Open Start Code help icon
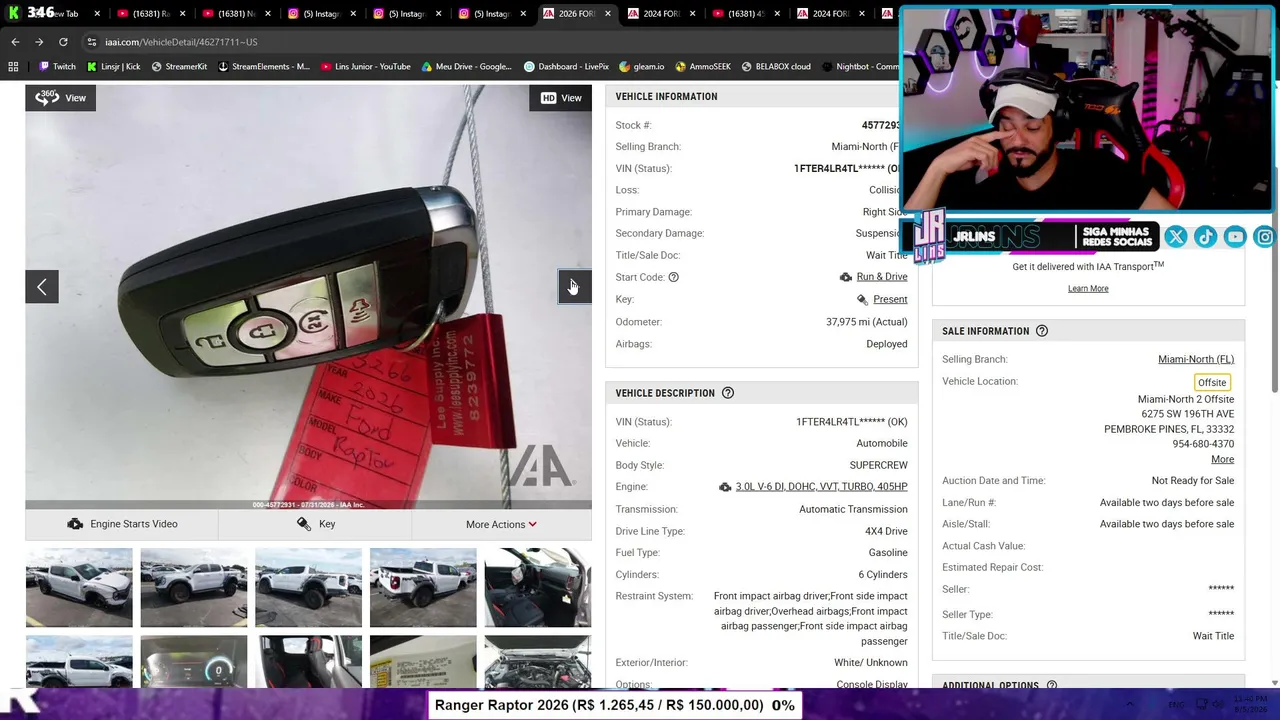The height and width of the screenshot is (720, 1280). 673,277
